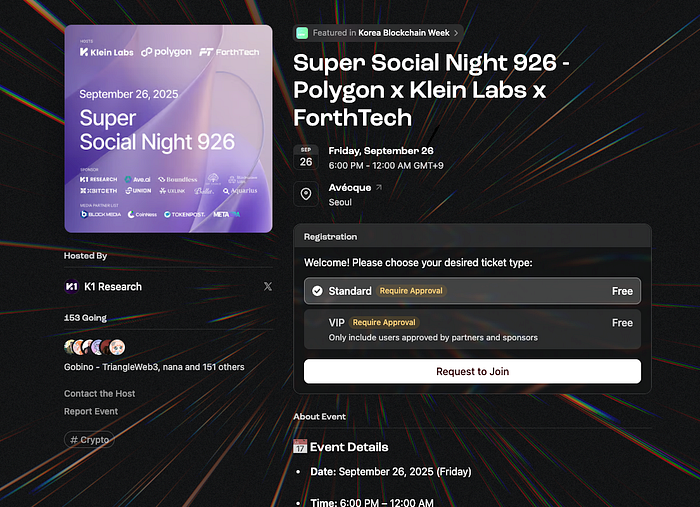Click the Sep 26 calendar date icon
700x507 pixels.
click(306, 156)
